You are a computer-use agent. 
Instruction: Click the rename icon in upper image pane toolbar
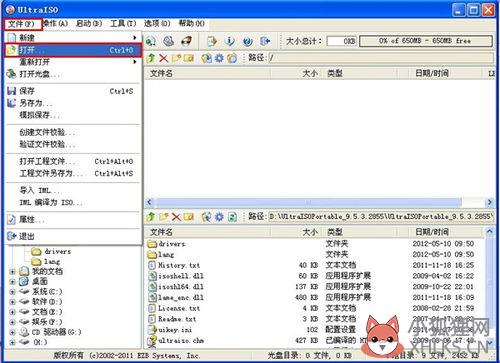click(x=189, y=58)
